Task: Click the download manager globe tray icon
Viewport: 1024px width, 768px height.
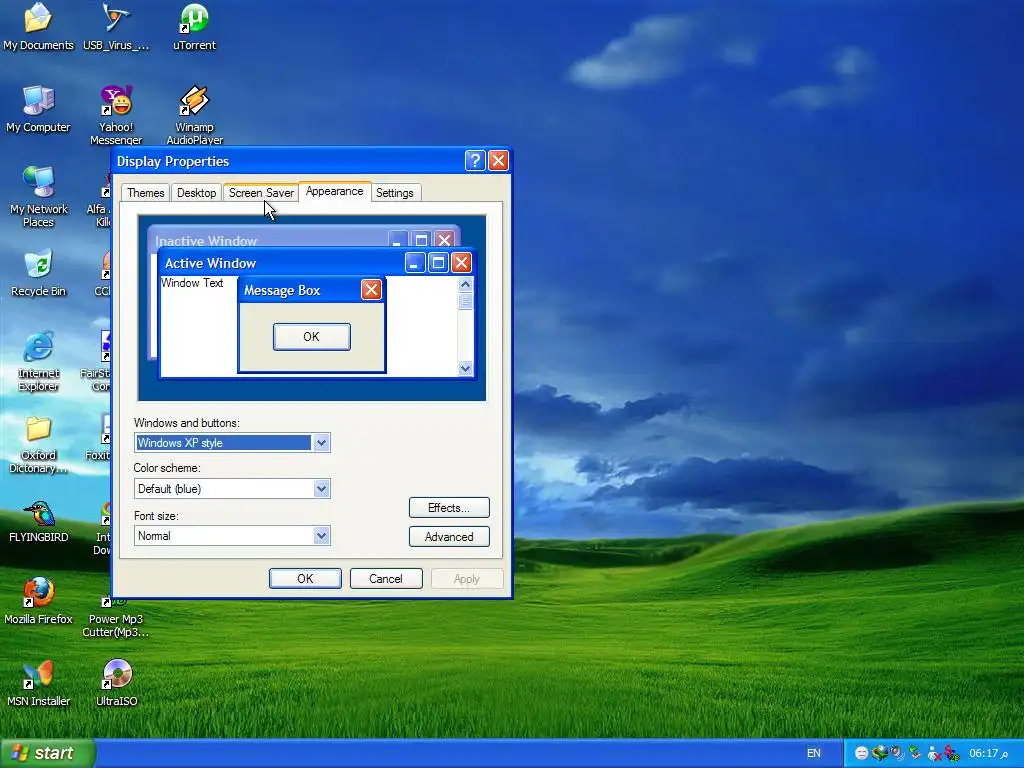Action: 880,754
